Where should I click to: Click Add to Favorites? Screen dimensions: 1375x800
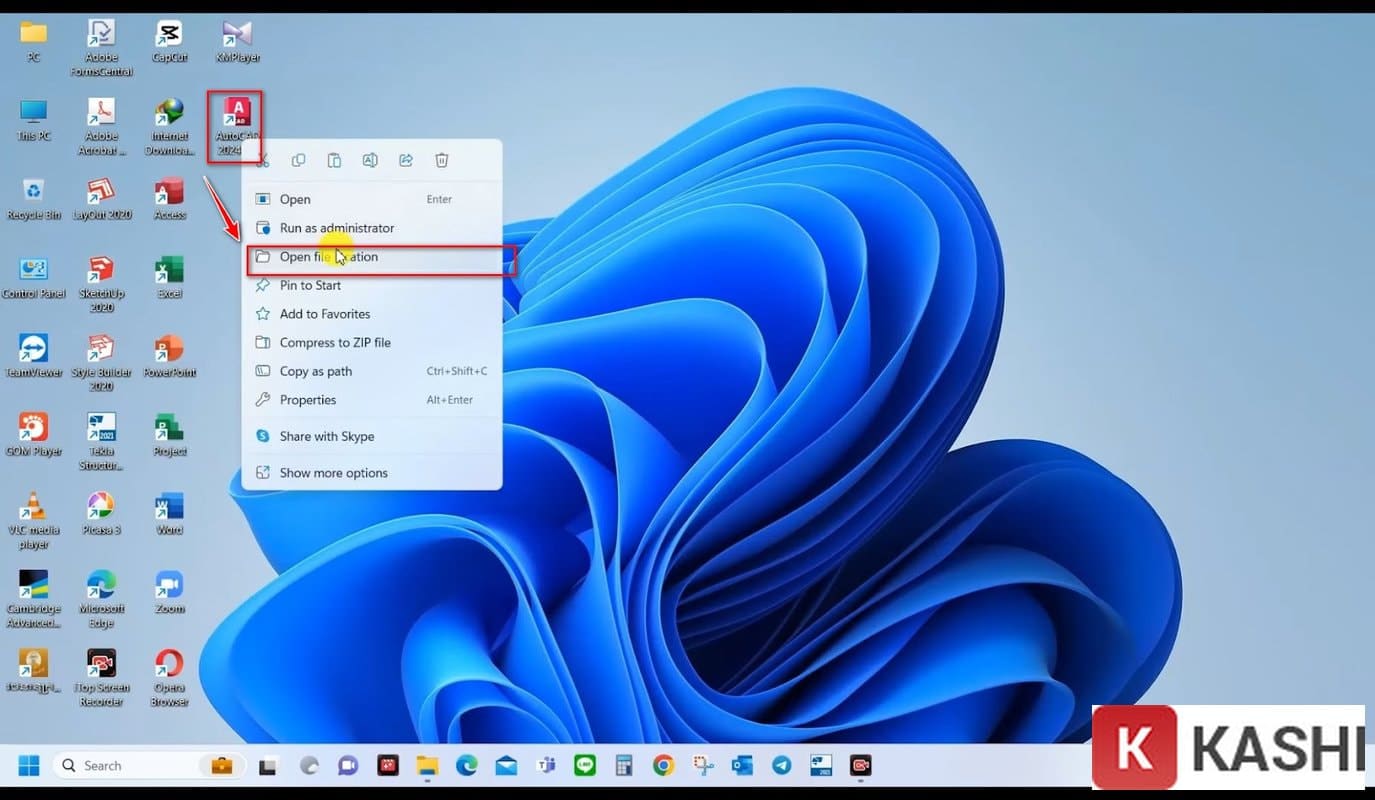click(x=324, y=314)
